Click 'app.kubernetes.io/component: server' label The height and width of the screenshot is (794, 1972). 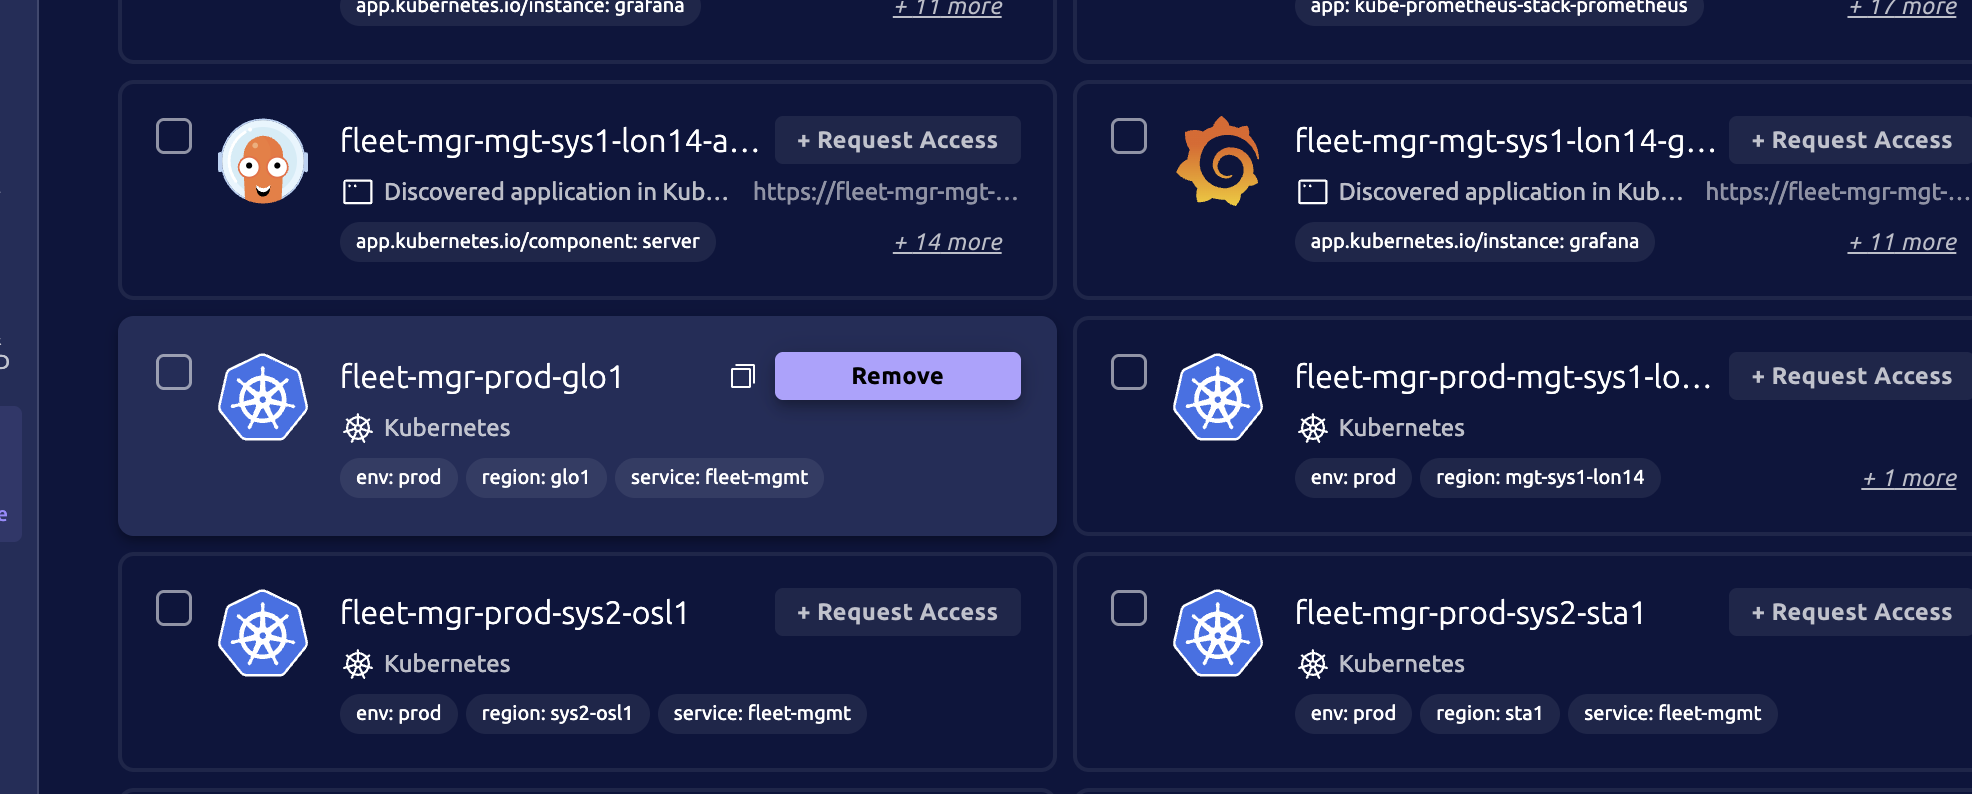pyautogui.click(x=528, y=241)
